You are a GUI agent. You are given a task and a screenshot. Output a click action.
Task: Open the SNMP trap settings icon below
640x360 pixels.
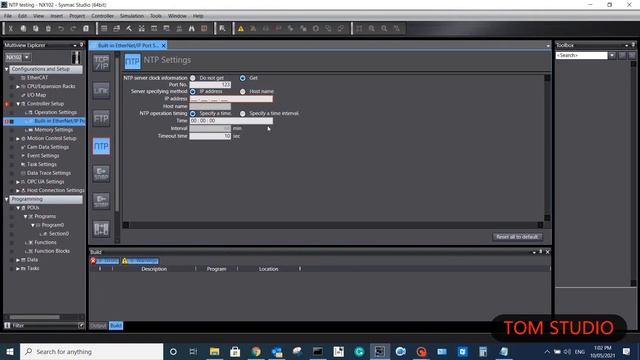point(101,201)
